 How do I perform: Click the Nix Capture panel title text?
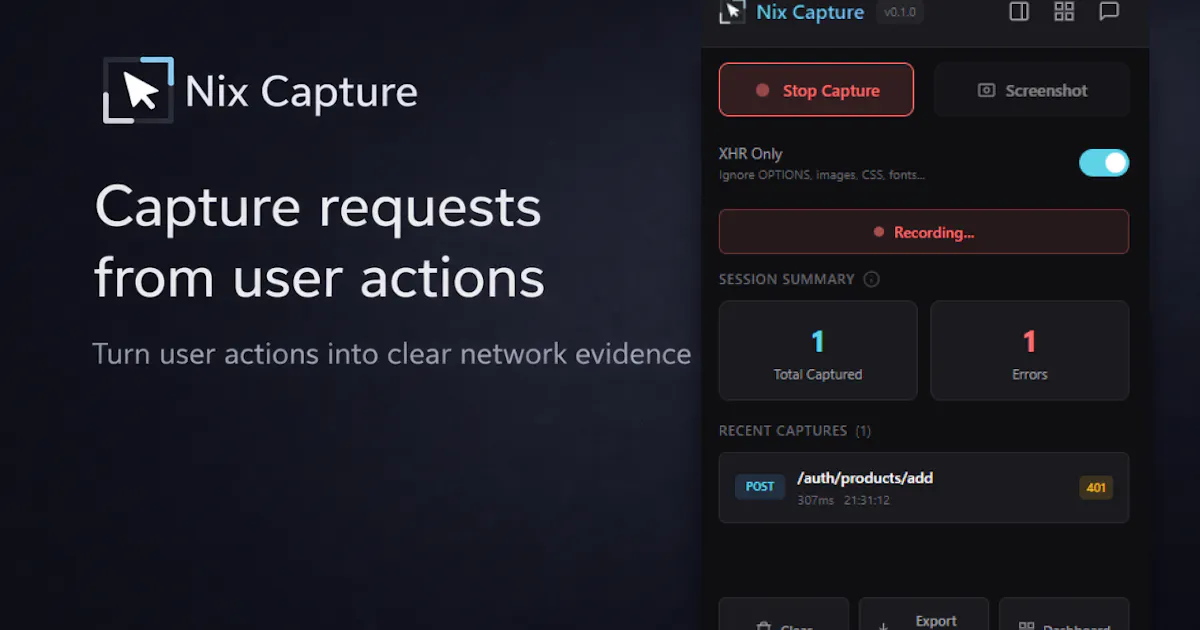[x=810, y=12]
